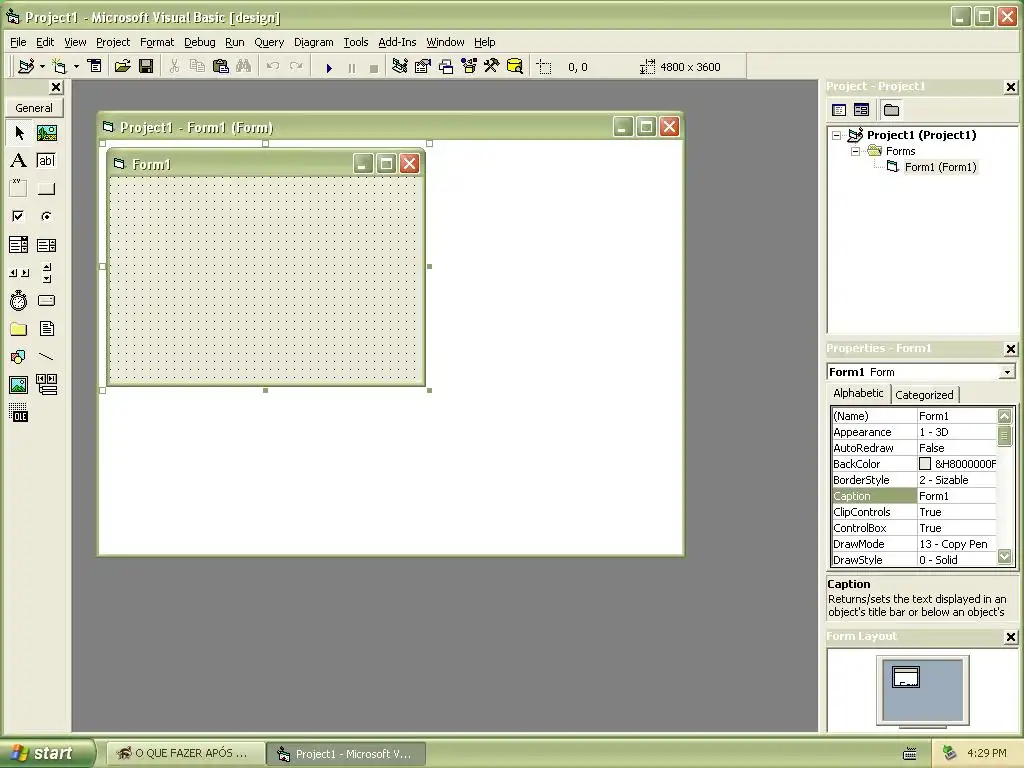Click the General toolbox tab button
The width and height of the screenshot is (1024, 768).
(x=34, y=108)
